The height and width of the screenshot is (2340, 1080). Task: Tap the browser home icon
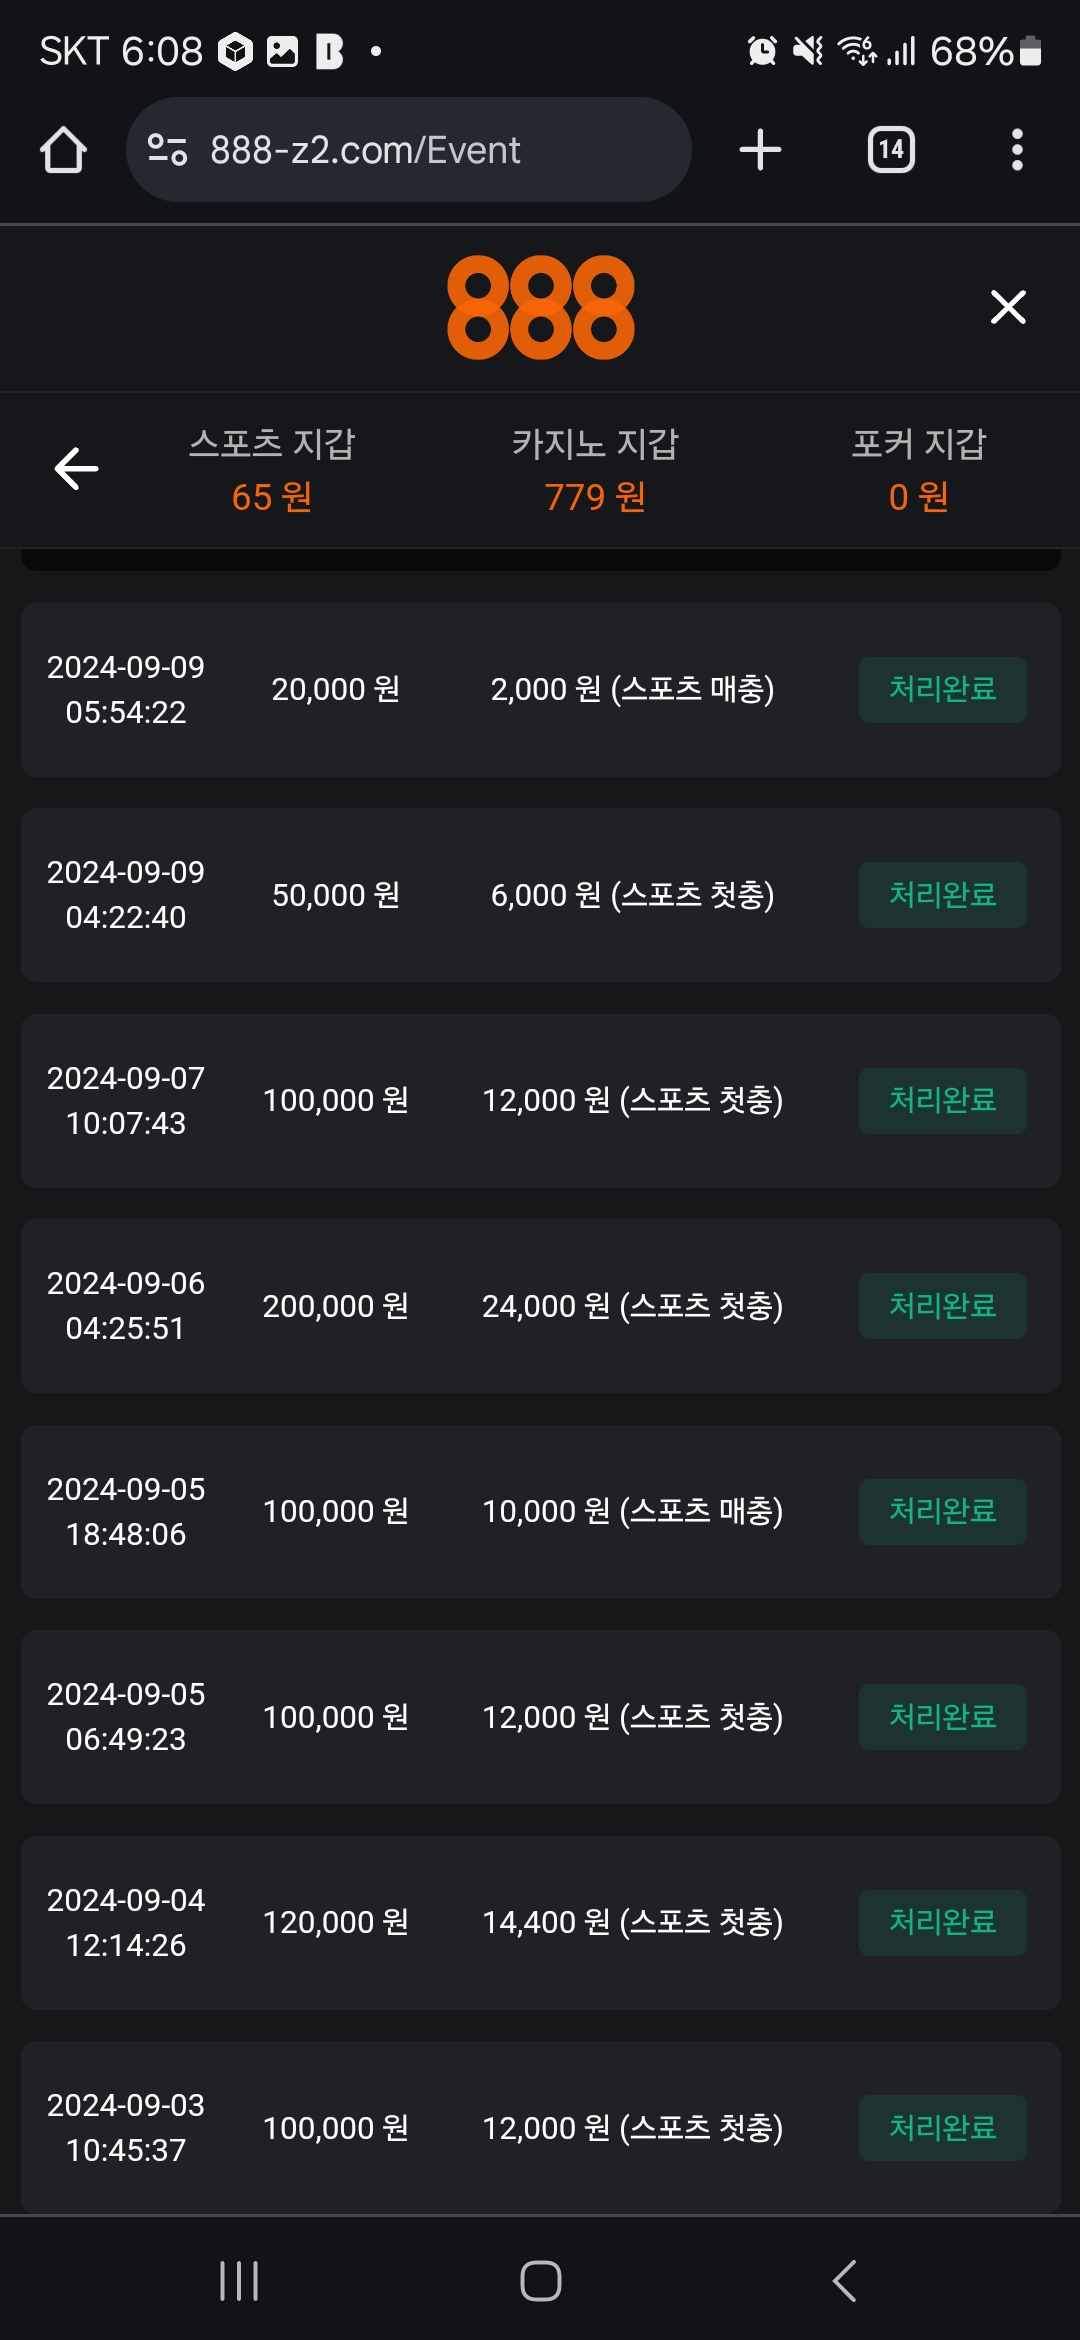(63, 150)
